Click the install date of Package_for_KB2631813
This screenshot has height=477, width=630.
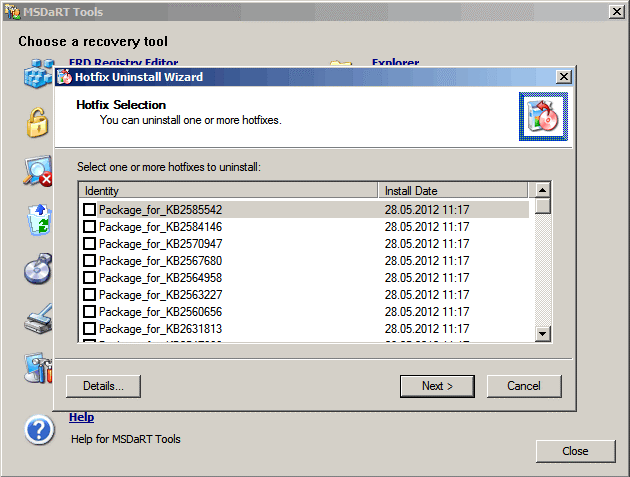click(427, 329)
